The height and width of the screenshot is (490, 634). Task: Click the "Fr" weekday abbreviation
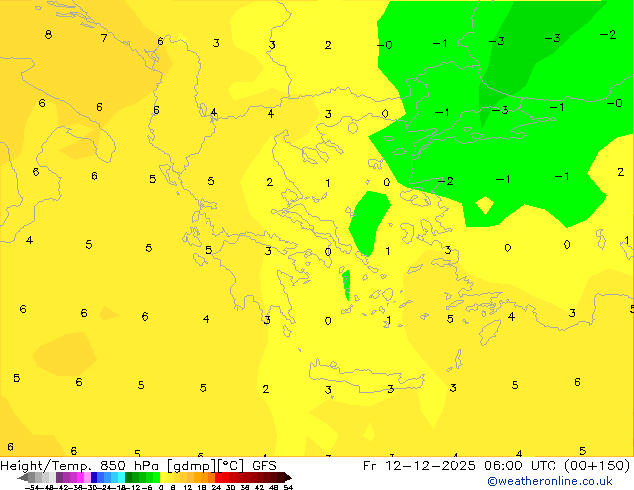pyautogui.click(x=370, y=465)
